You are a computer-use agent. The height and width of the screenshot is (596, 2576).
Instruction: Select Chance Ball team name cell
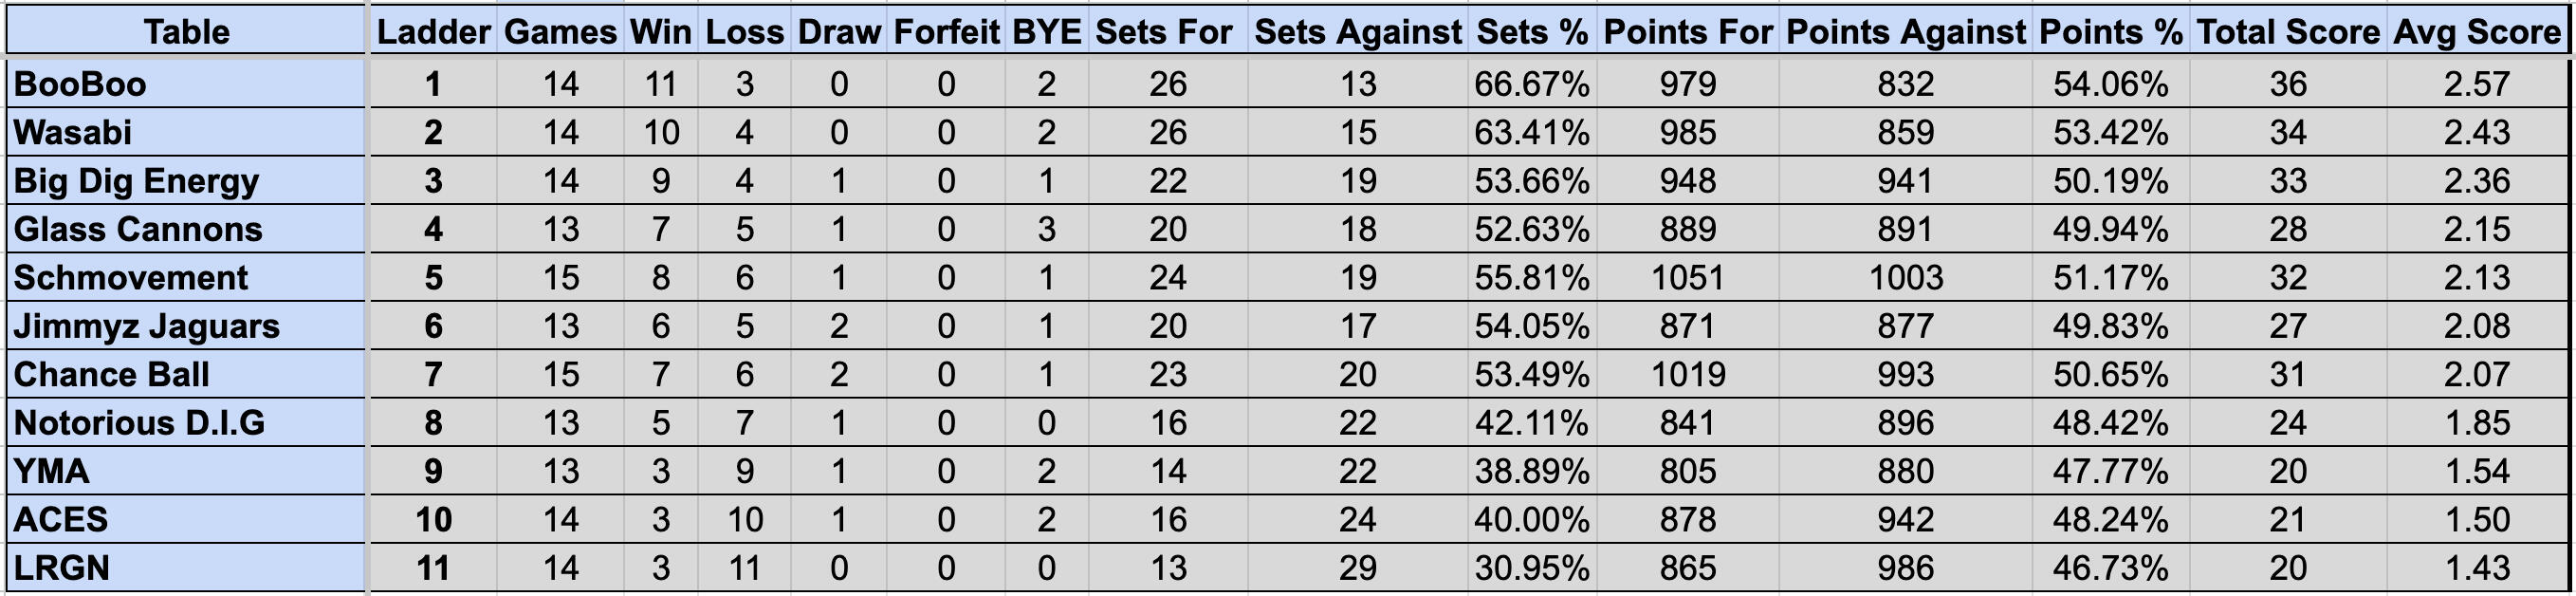tap(186, 374)
